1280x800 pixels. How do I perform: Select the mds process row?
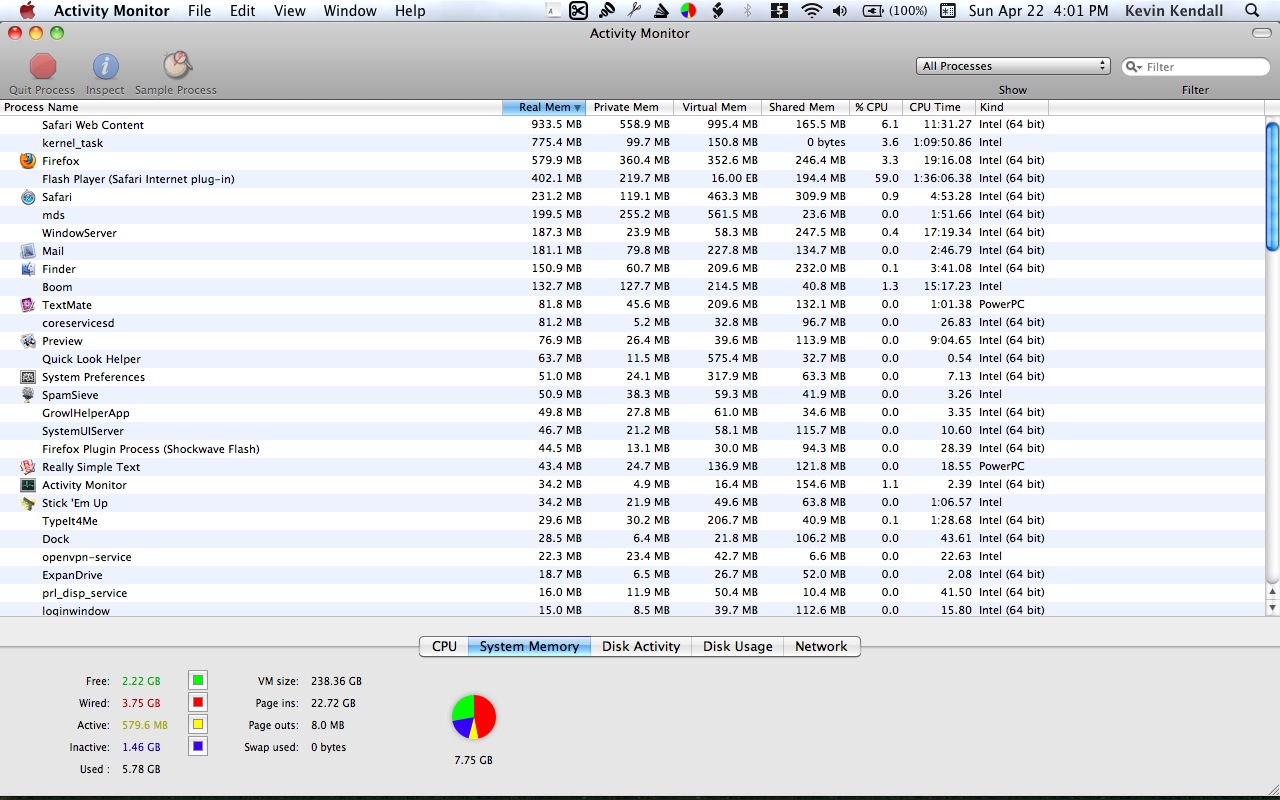632,215
